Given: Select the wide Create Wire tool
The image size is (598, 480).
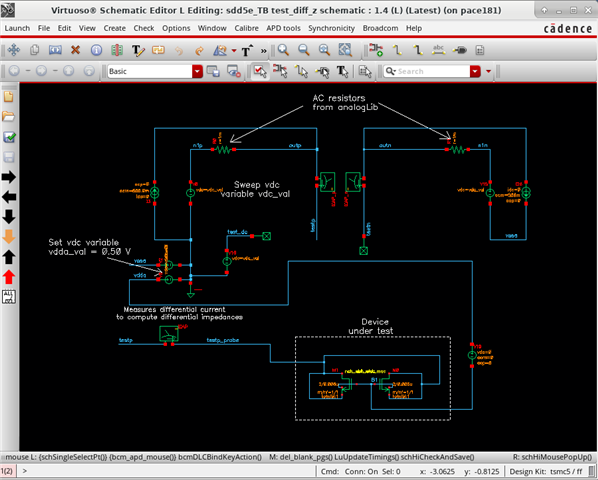Looking at the screenshot, I should [x=418, y=50].
